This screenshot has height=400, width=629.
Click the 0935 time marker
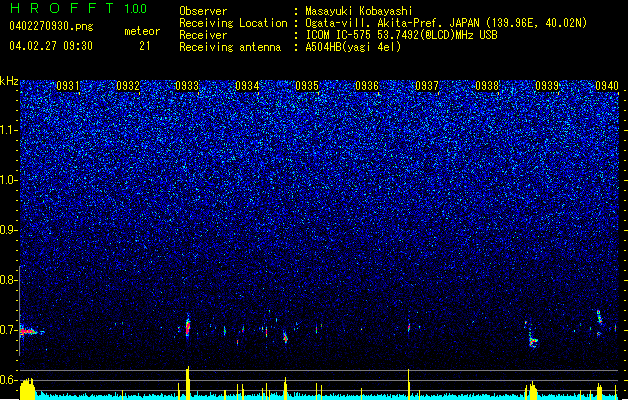[x=307, y=86]
